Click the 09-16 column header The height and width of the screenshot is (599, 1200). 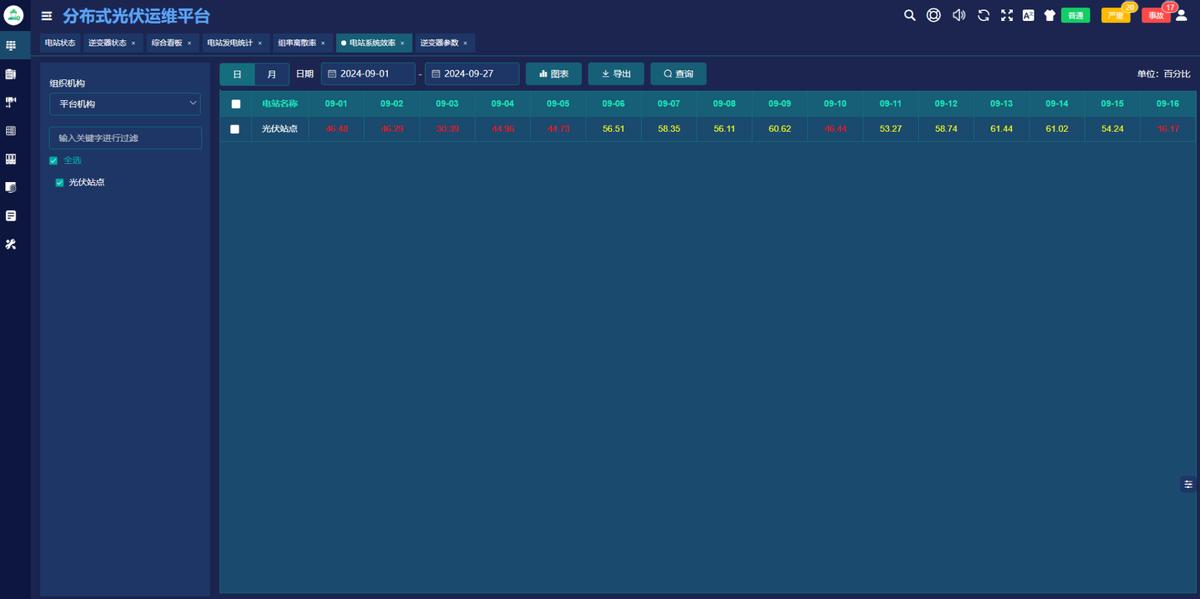pos(1168,104)
